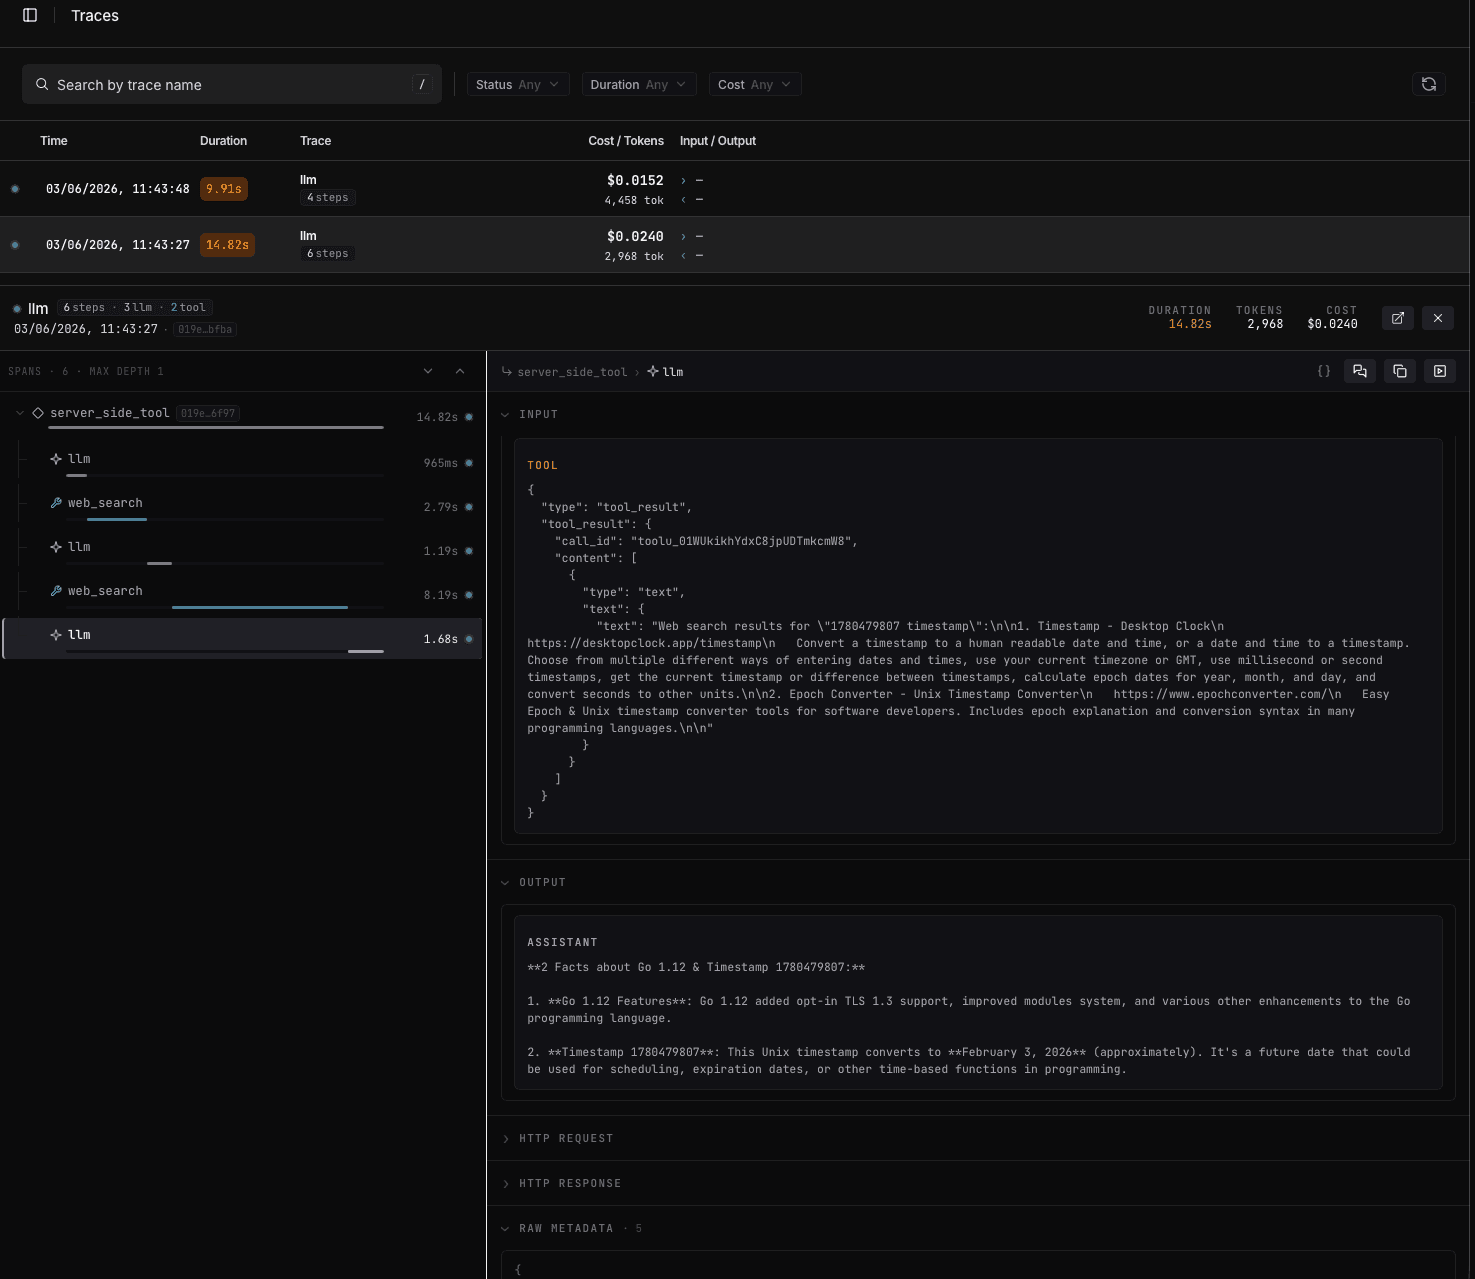The height and width of the screenshot is (1279, 1475).
Task: Click the 9.91s duration badge
Action: pyautogui.click(x=224, y=189)
